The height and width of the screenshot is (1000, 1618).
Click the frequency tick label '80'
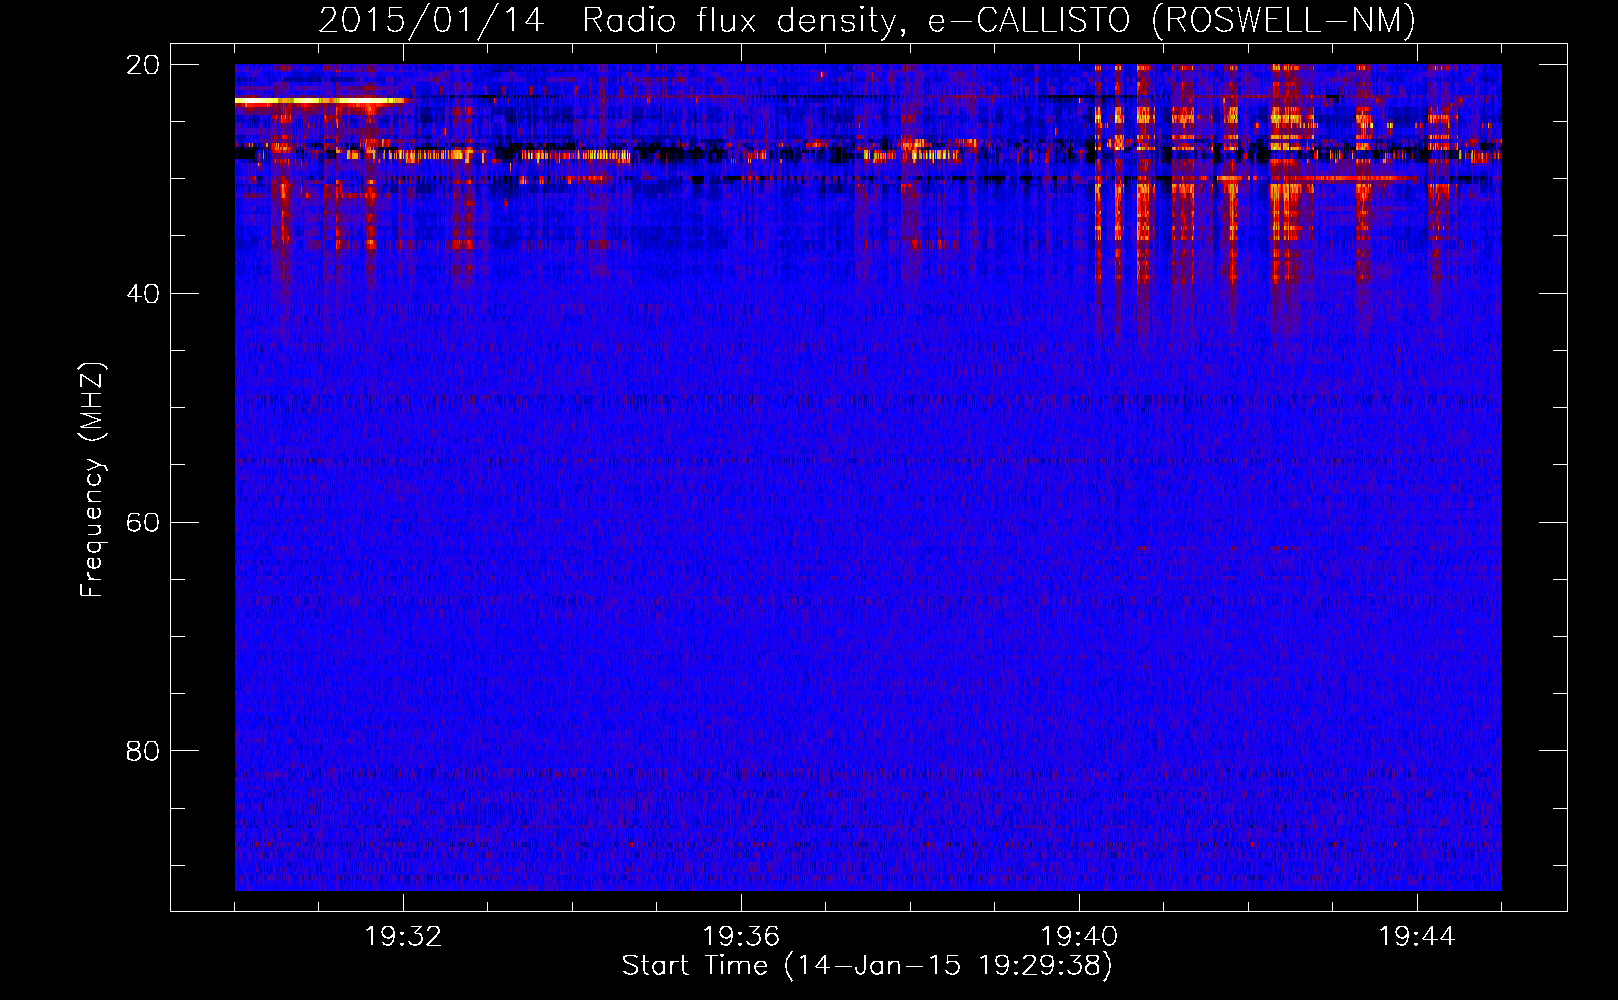click(143, 751)
